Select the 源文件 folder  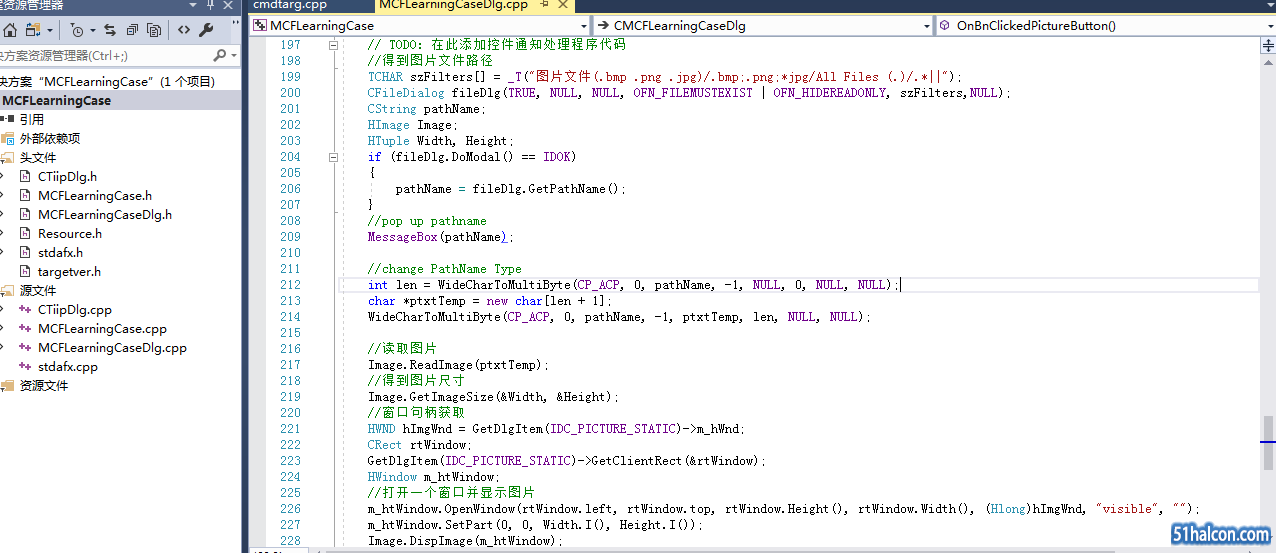(38, 290)
